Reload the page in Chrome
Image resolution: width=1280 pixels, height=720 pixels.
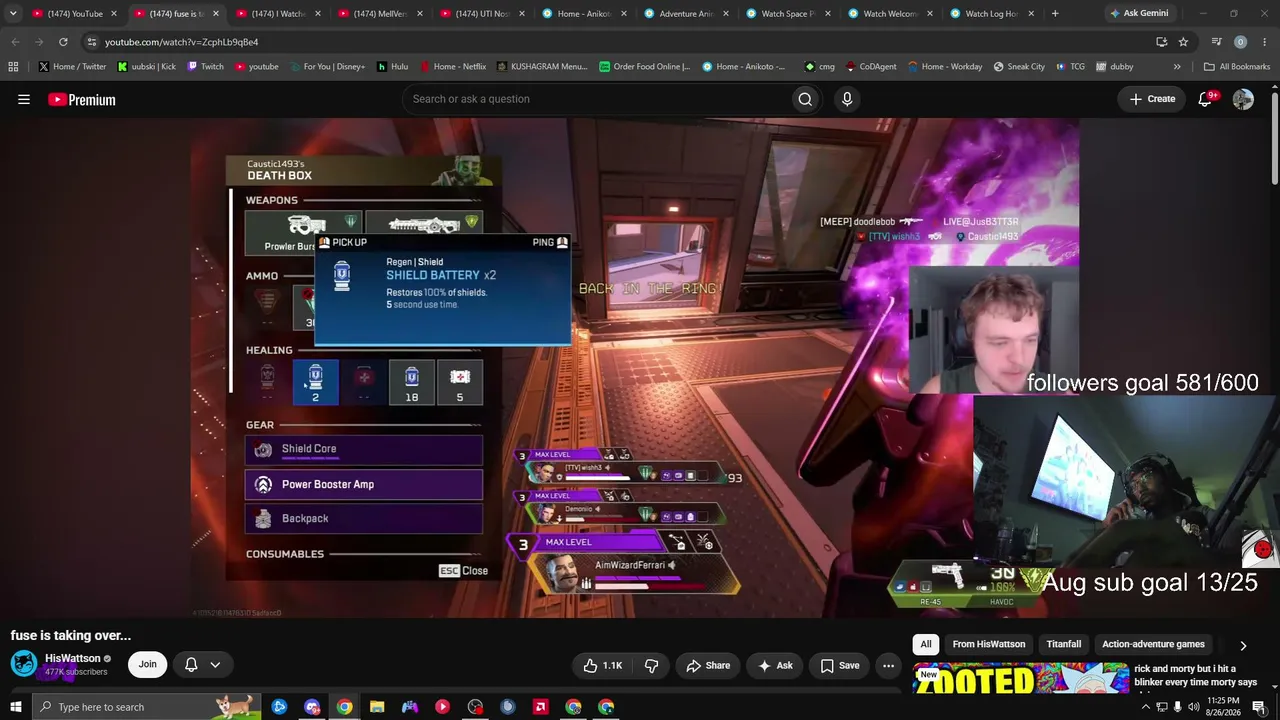coord(63,42)
